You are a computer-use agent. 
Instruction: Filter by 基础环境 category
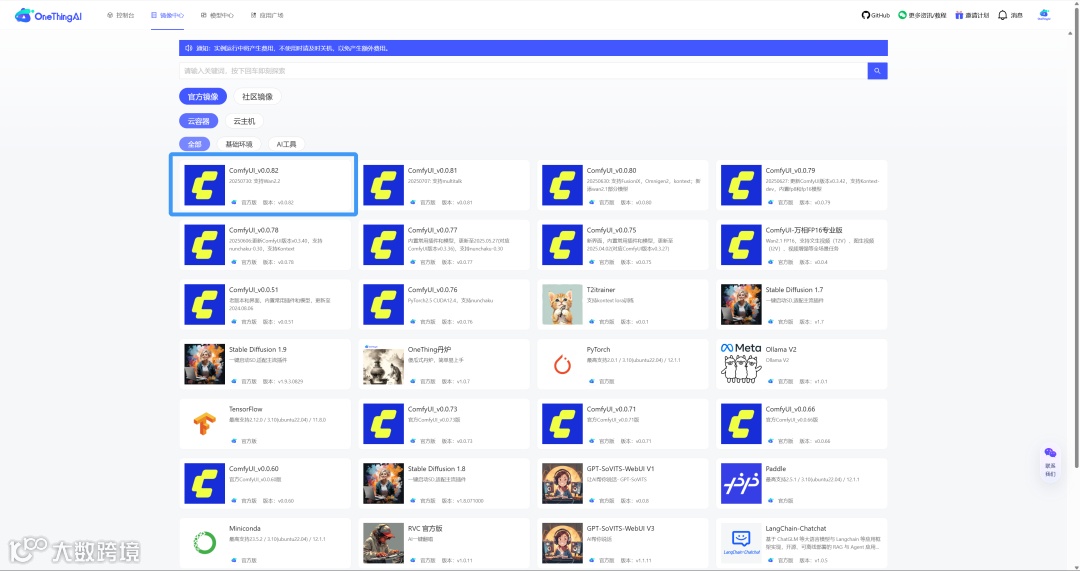239,144
